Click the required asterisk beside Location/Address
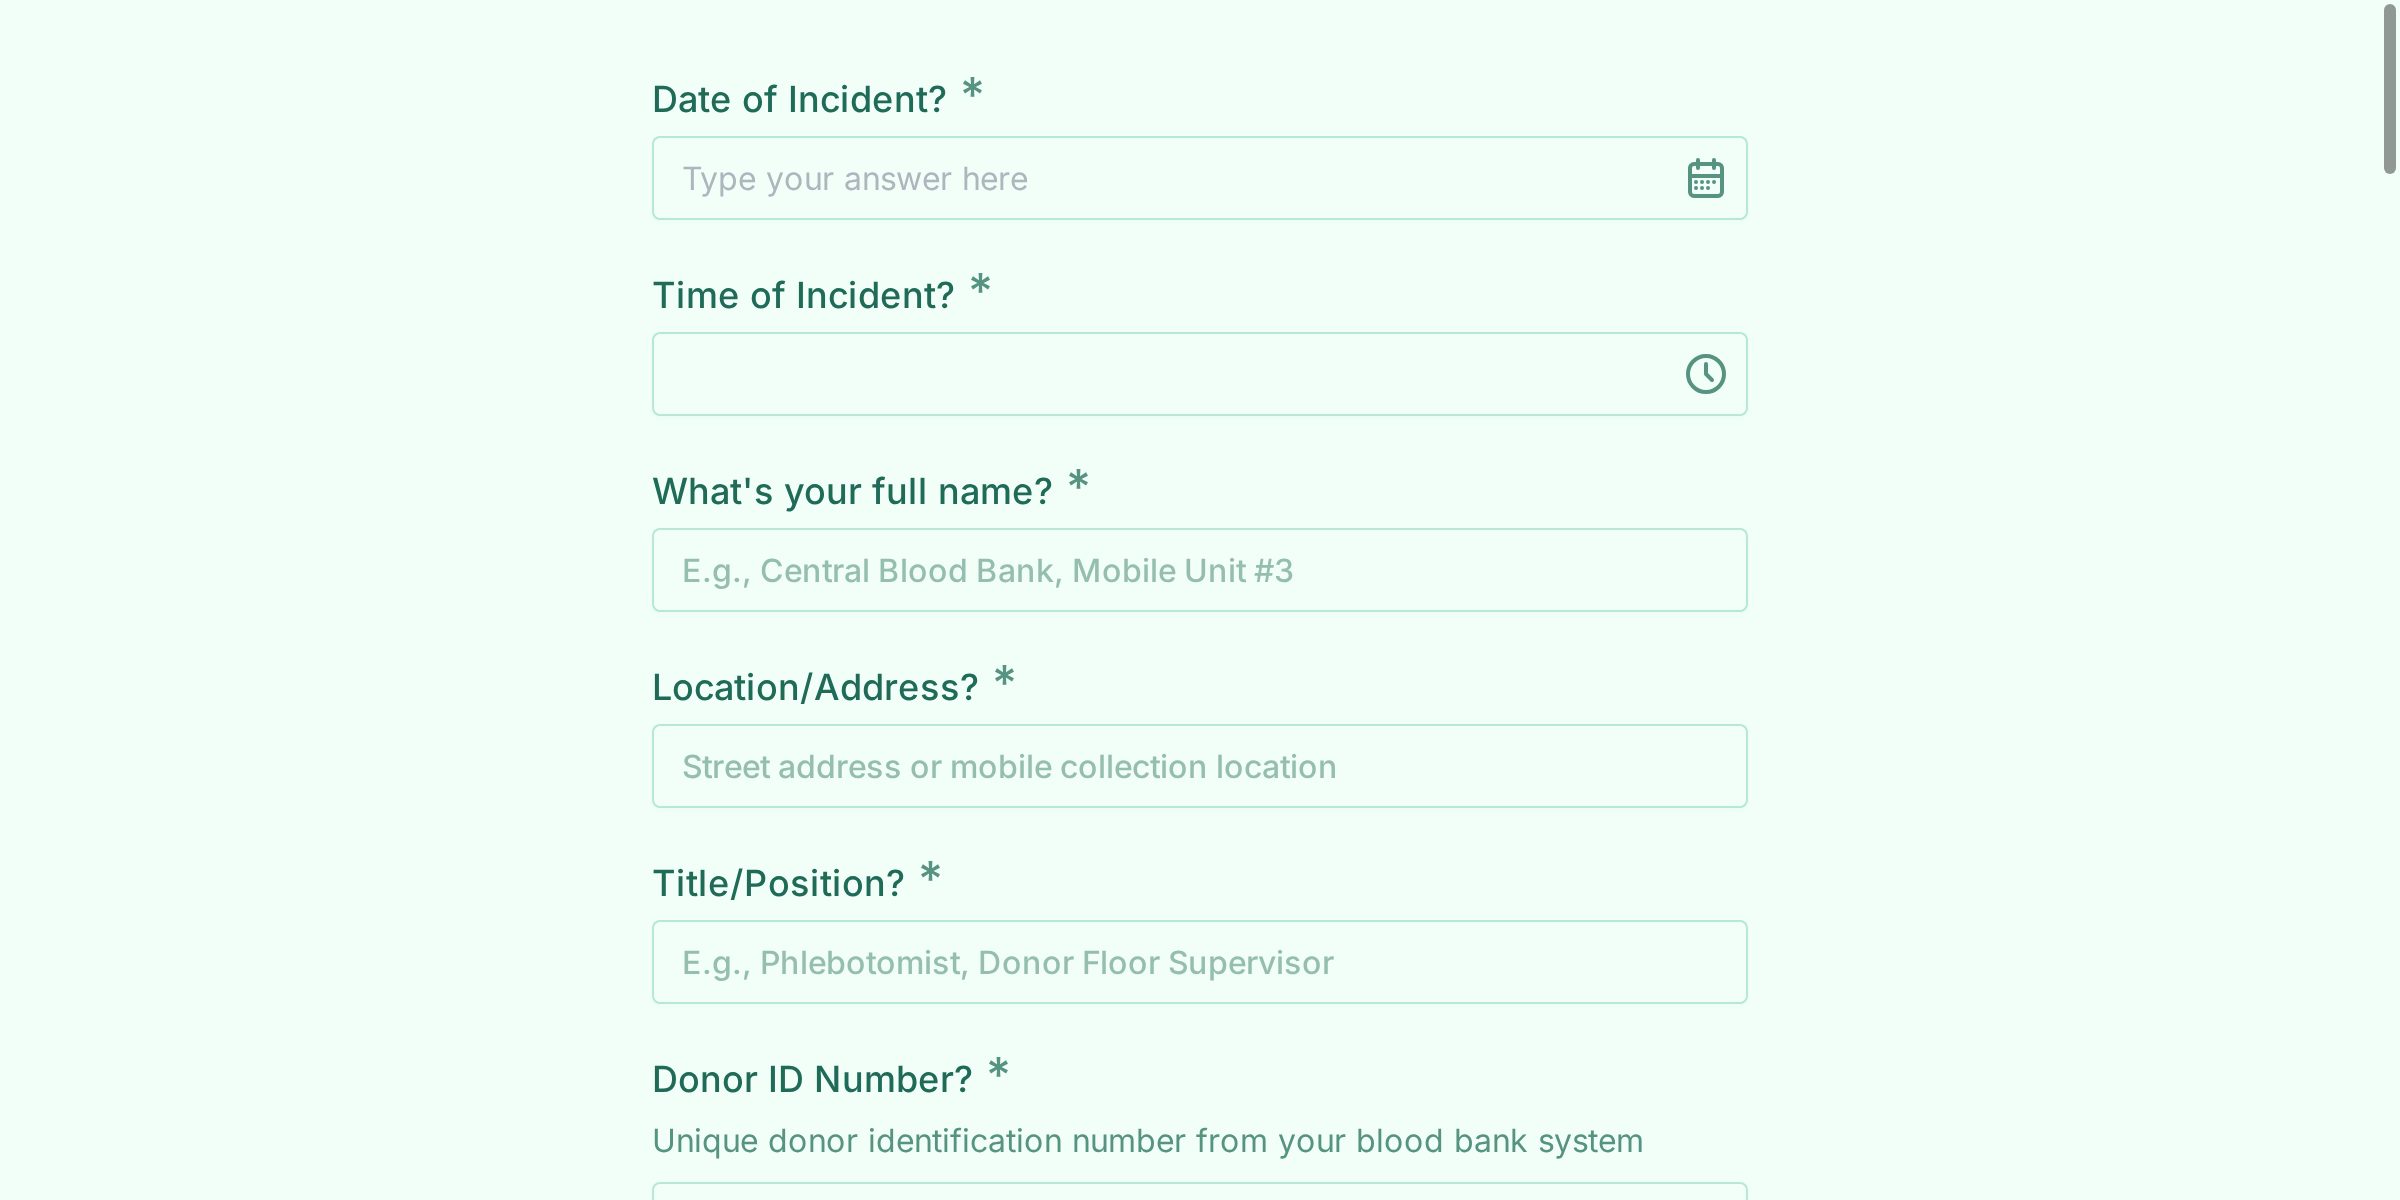Image resolution: width=2400 pixels, height=1200 pixels. pyautogui.click(x=1004, y=678)
